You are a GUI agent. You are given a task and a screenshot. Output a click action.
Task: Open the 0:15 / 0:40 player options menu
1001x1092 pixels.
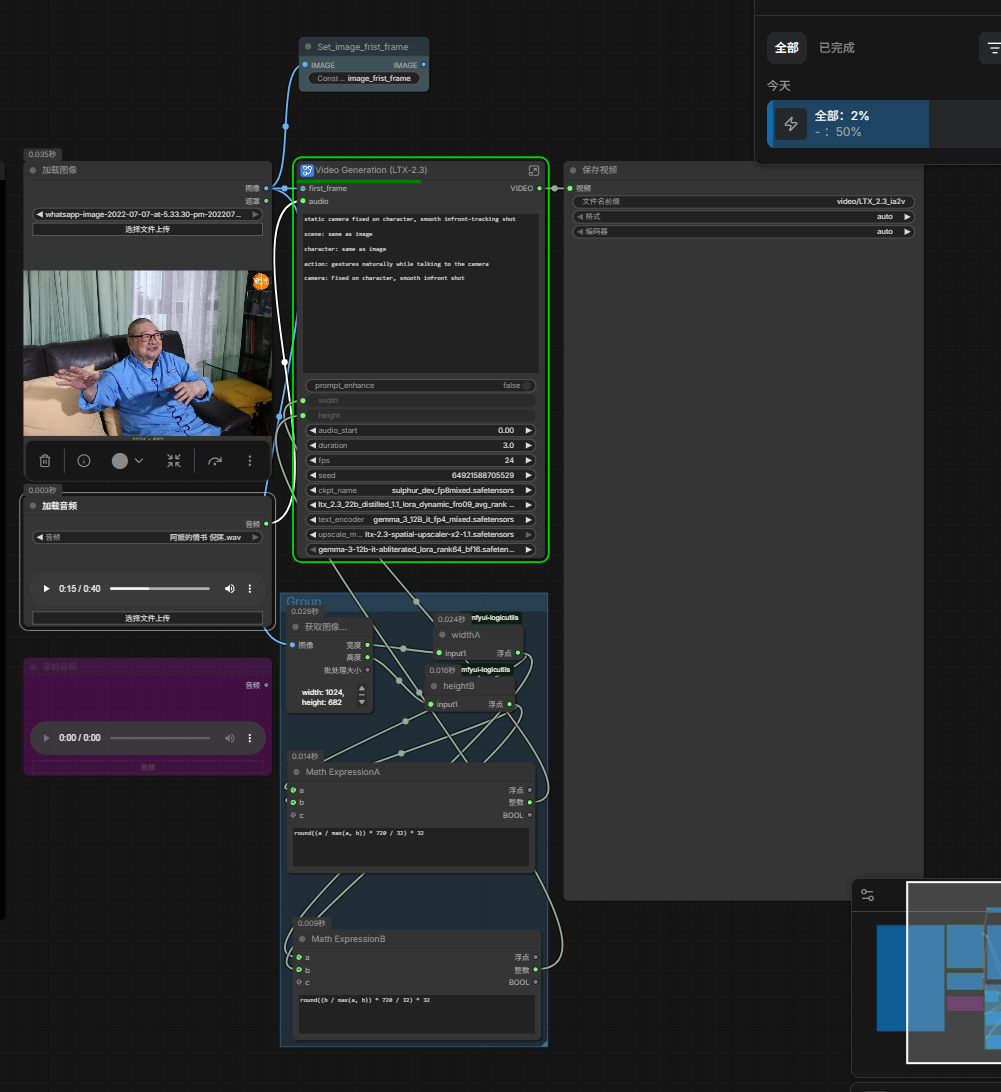(x=249, y=588)
